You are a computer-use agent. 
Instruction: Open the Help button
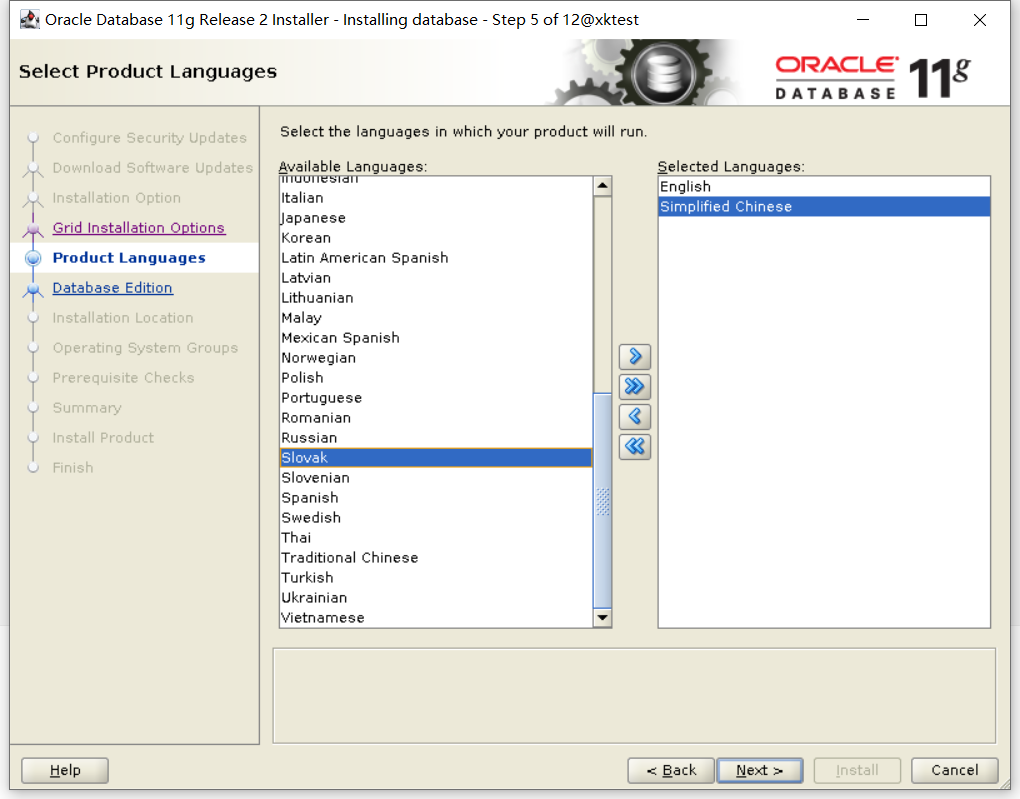[65, 770]
